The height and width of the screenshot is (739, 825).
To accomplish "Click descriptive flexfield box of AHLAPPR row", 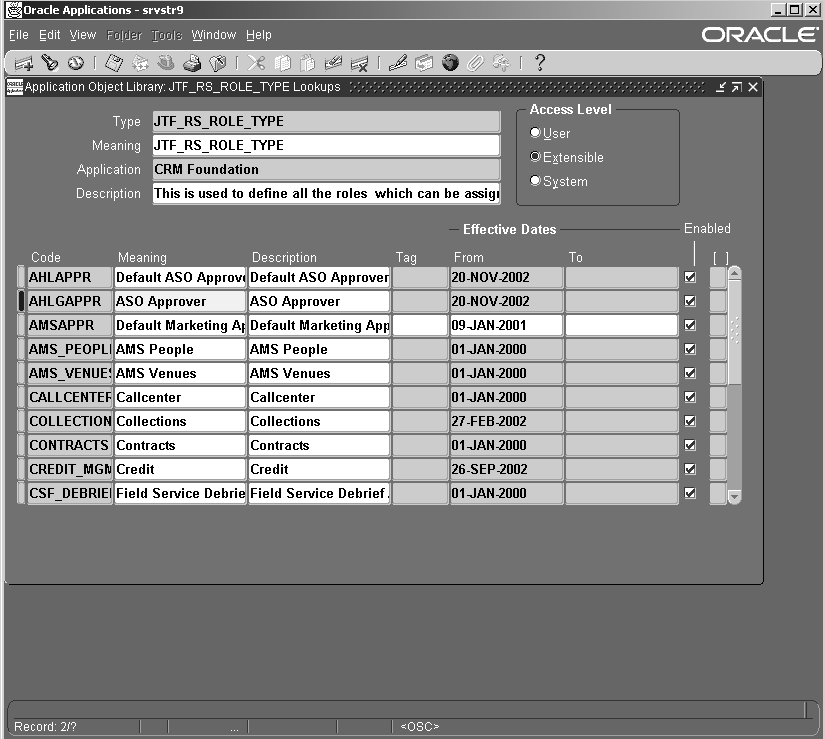I will click(x=718, y=277).
